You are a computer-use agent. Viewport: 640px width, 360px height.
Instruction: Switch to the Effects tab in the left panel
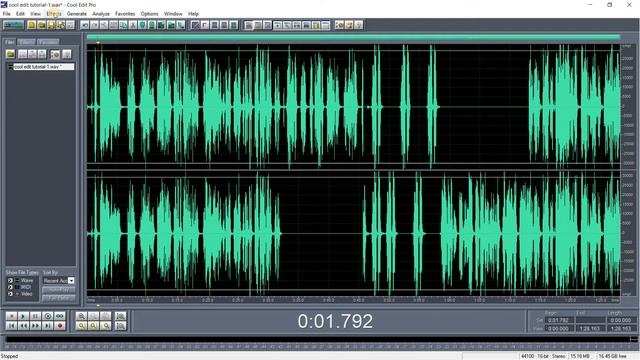pos(27,42)
